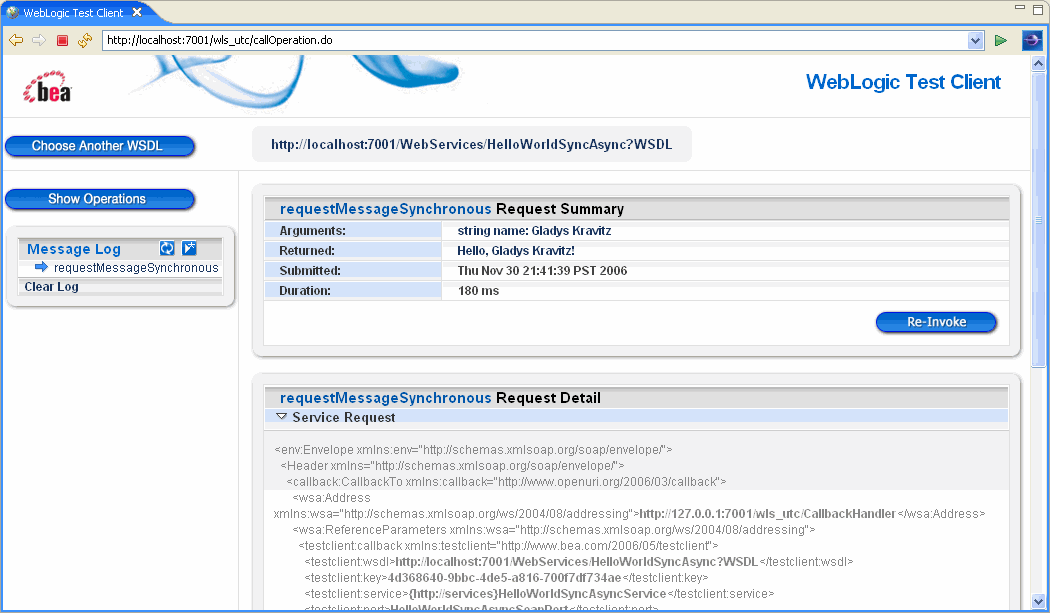This screenshot has height=613, width=1050.
Task: Click the Clear Log link
Action: [x=52, y=287]
